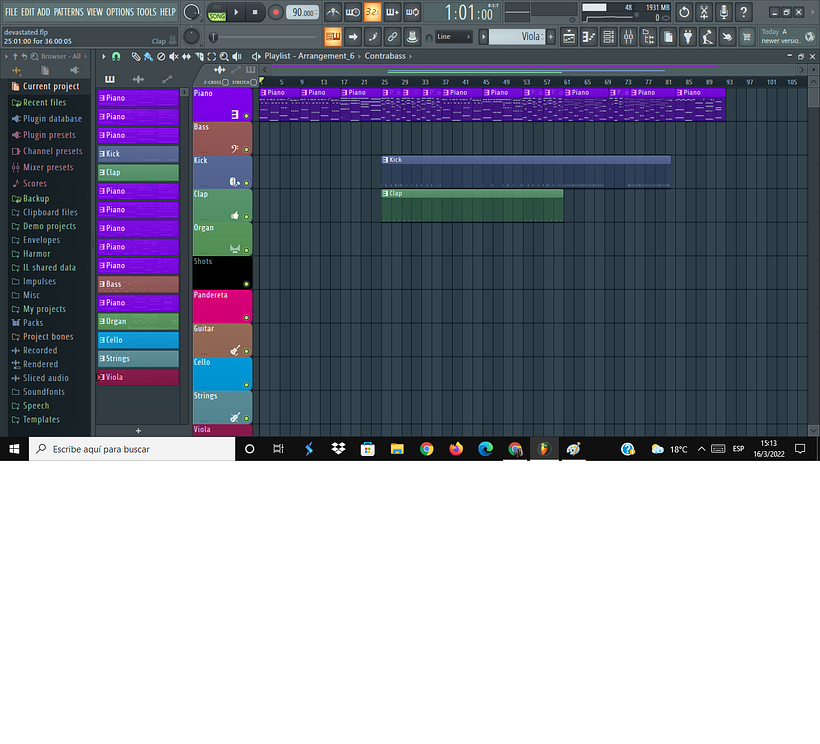The image size is (820, 744).
Task: Click the microphone recording icon
Action: click(724, 12)
